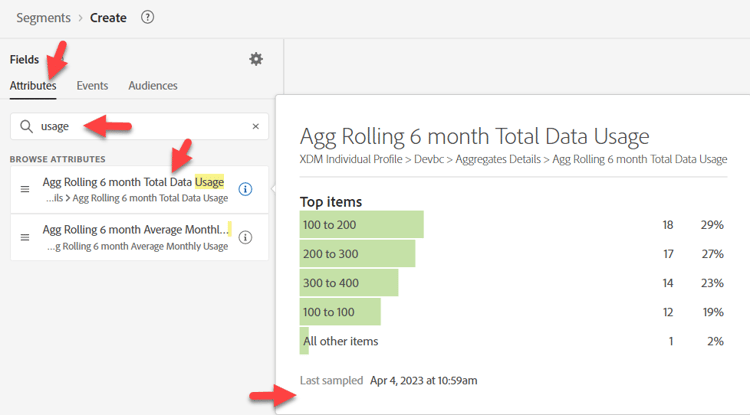This screenshot has height=415, width=750.
Task: Click the 27% value
Action: click(x=713, y=254)
